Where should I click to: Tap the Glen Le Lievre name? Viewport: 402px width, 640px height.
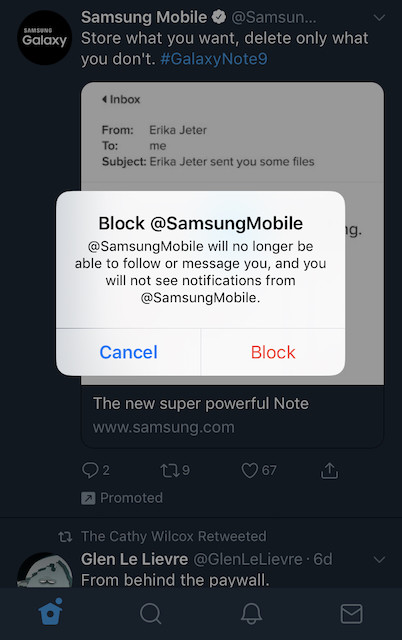click(134, 559)
